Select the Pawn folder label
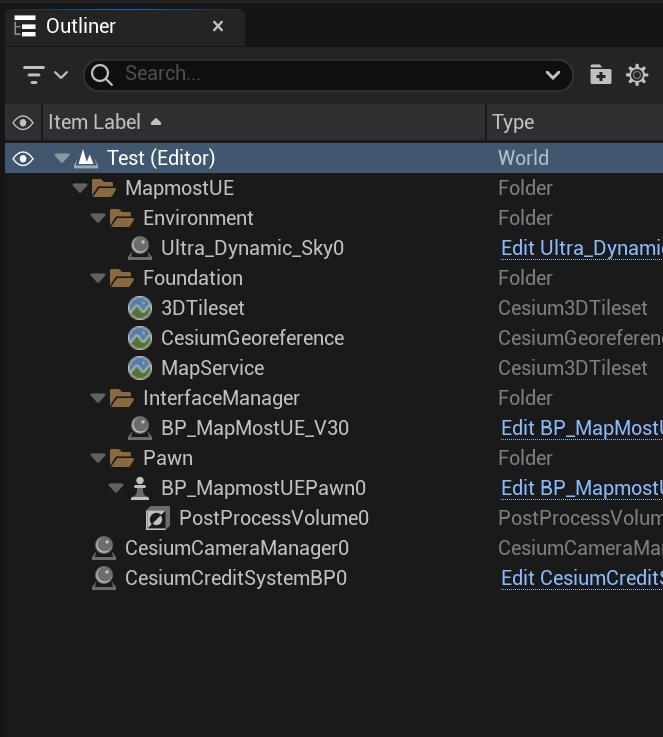The height and width of the screenshot is (737, 663). pos(168,458)
